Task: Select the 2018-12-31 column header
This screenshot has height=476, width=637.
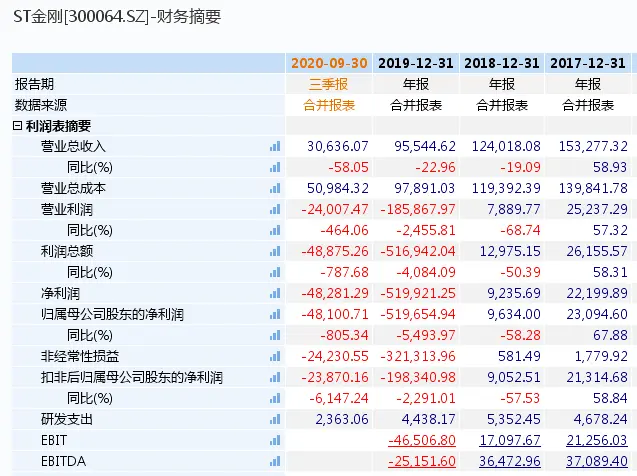Action: coord(502,63)
